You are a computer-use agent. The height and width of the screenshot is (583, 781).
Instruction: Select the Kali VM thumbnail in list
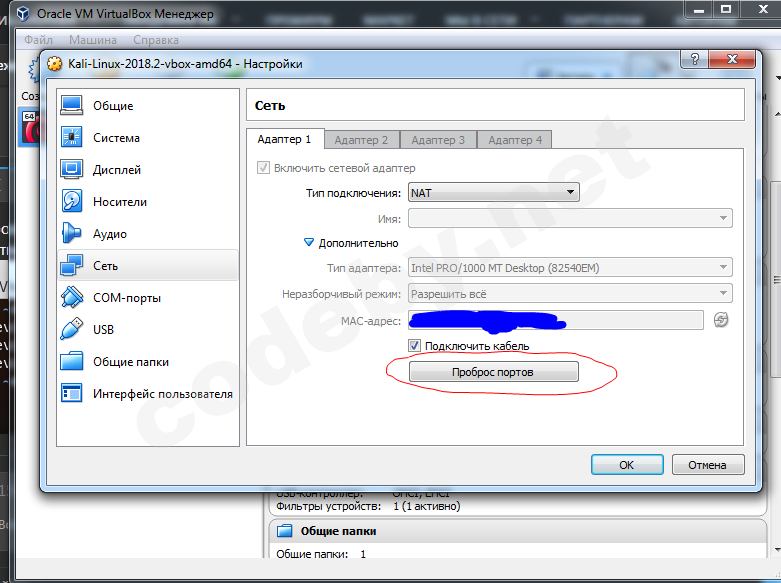pos(29,127)
